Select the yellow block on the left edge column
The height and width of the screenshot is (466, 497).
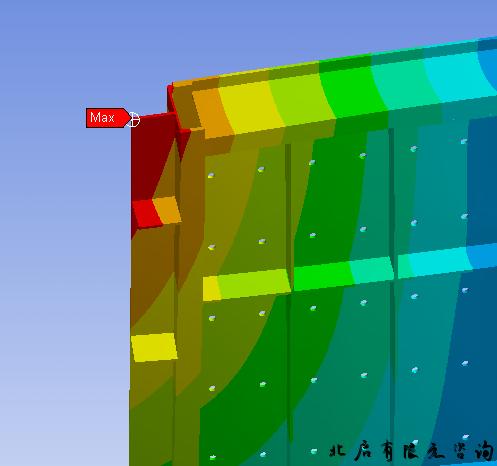154,347
